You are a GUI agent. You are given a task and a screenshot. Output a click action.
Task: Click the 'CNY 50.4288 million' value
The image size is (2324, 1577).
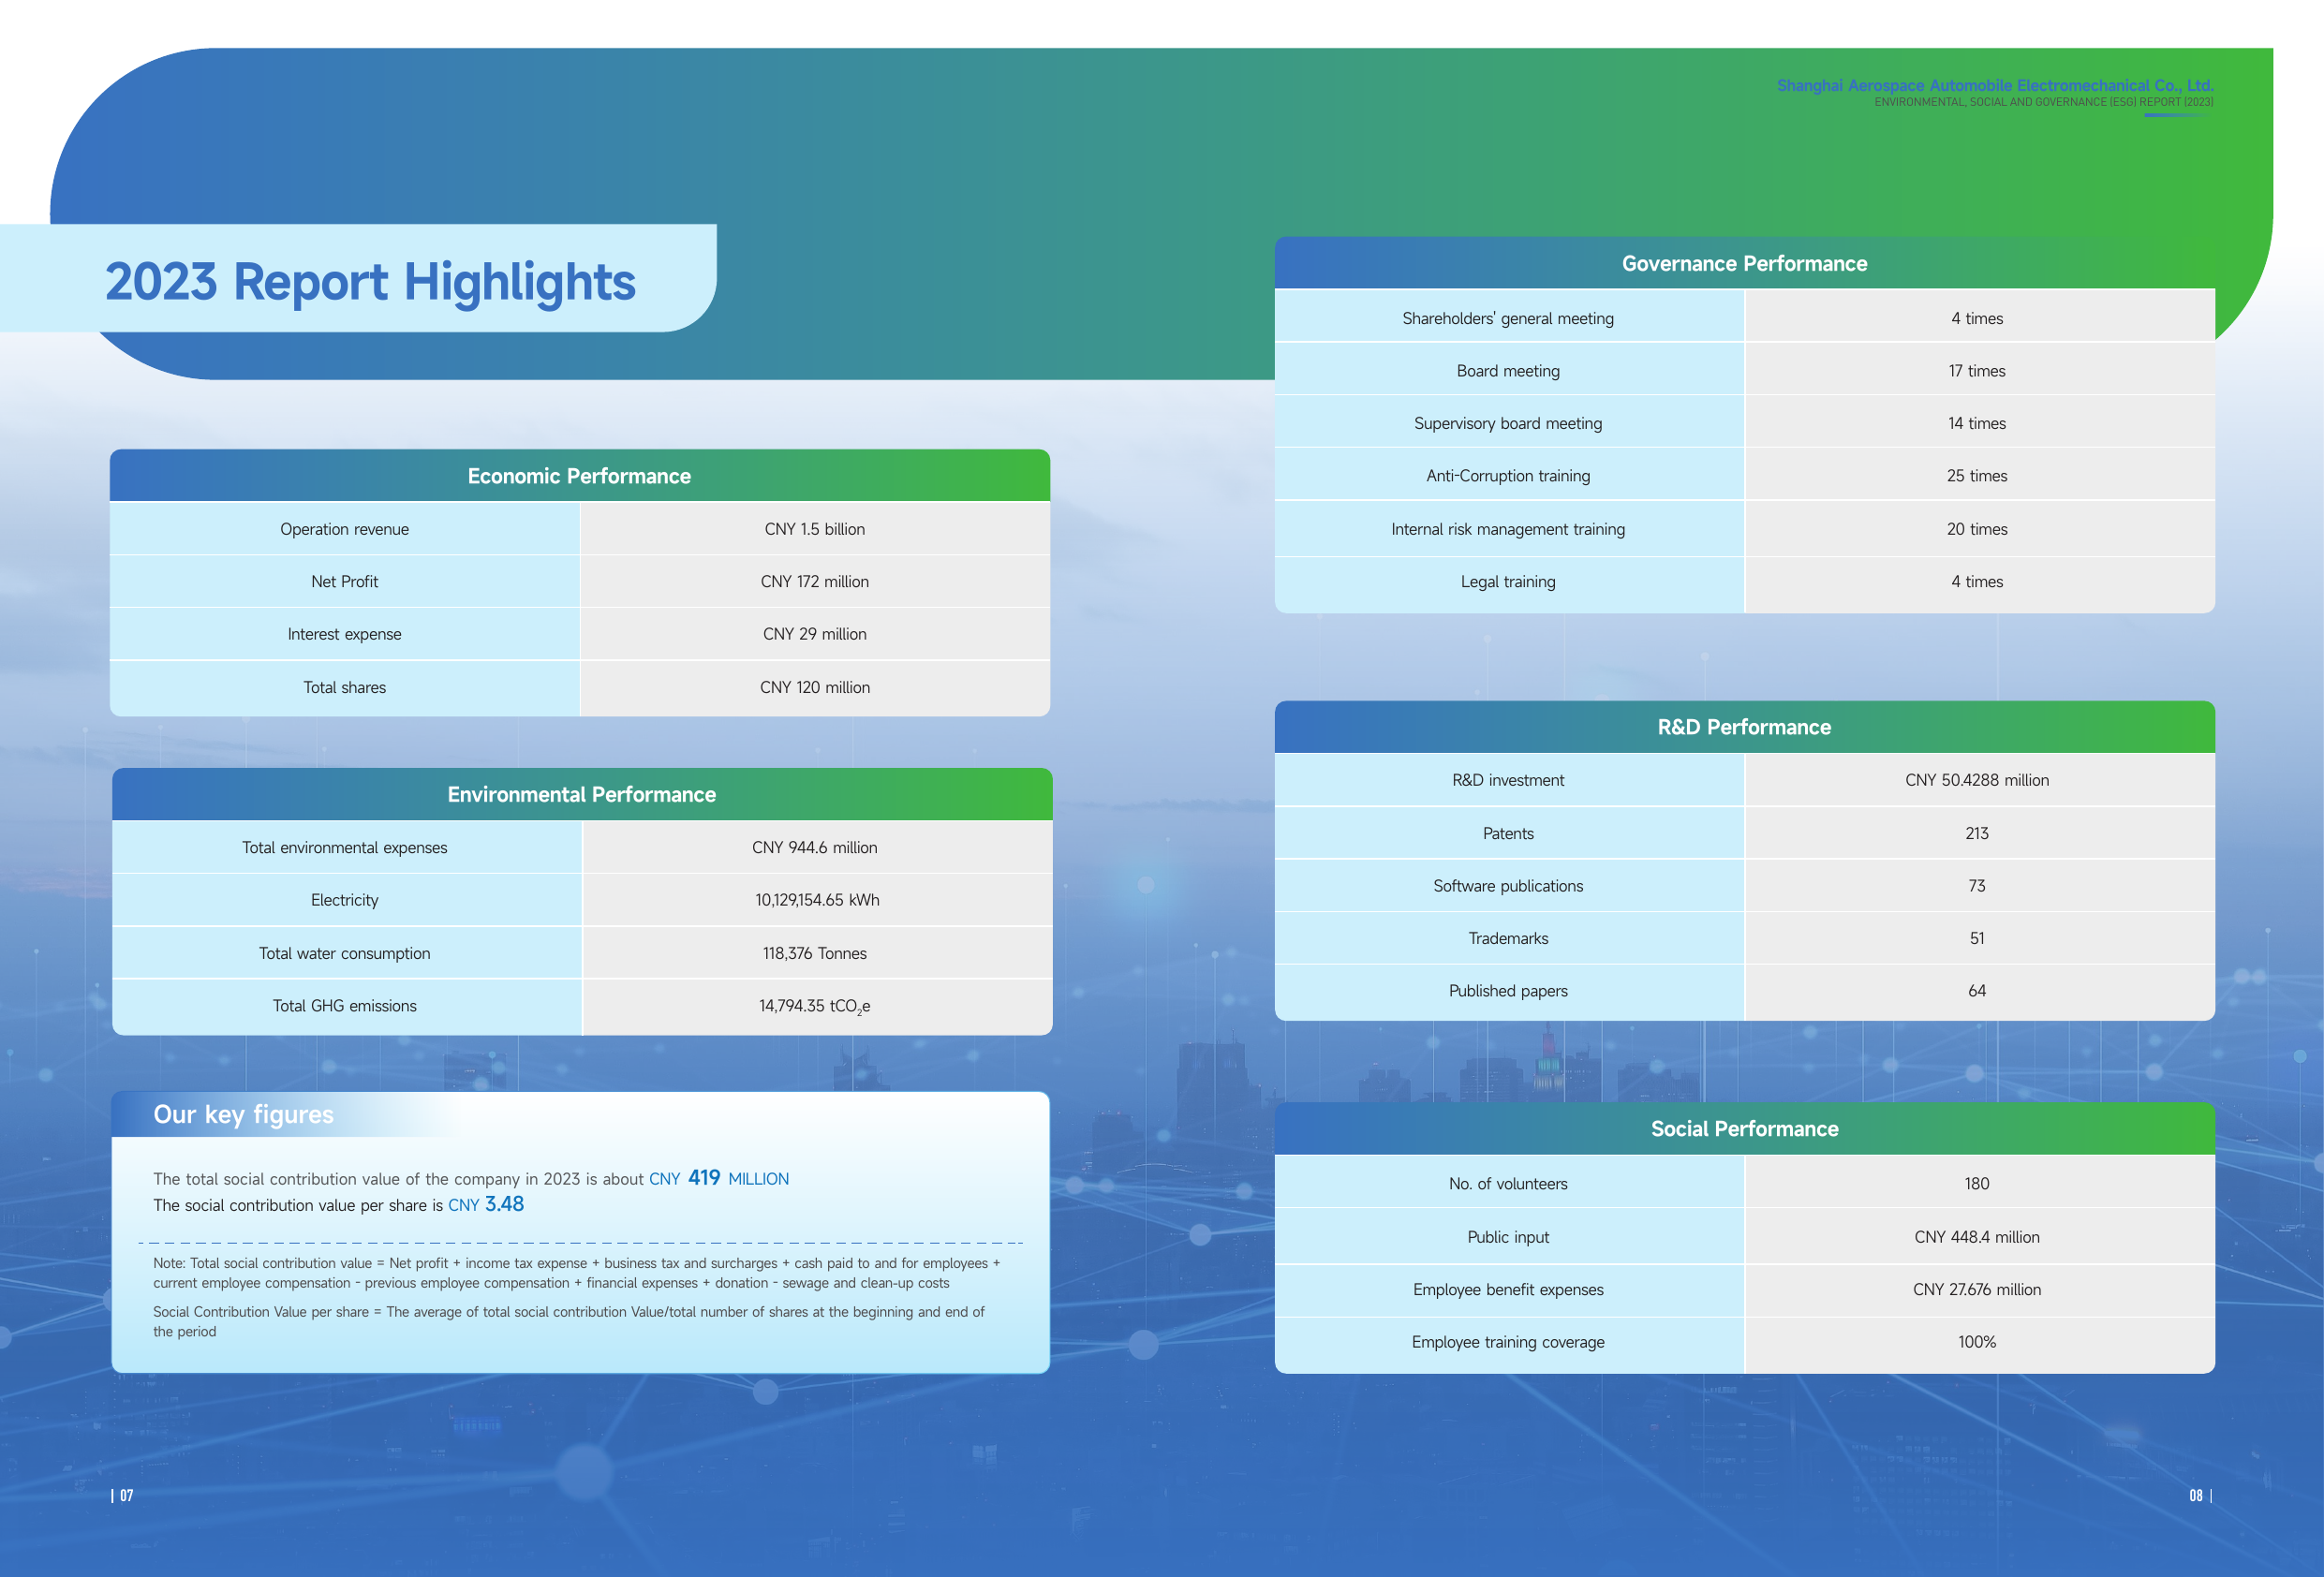coord(1976,780)
